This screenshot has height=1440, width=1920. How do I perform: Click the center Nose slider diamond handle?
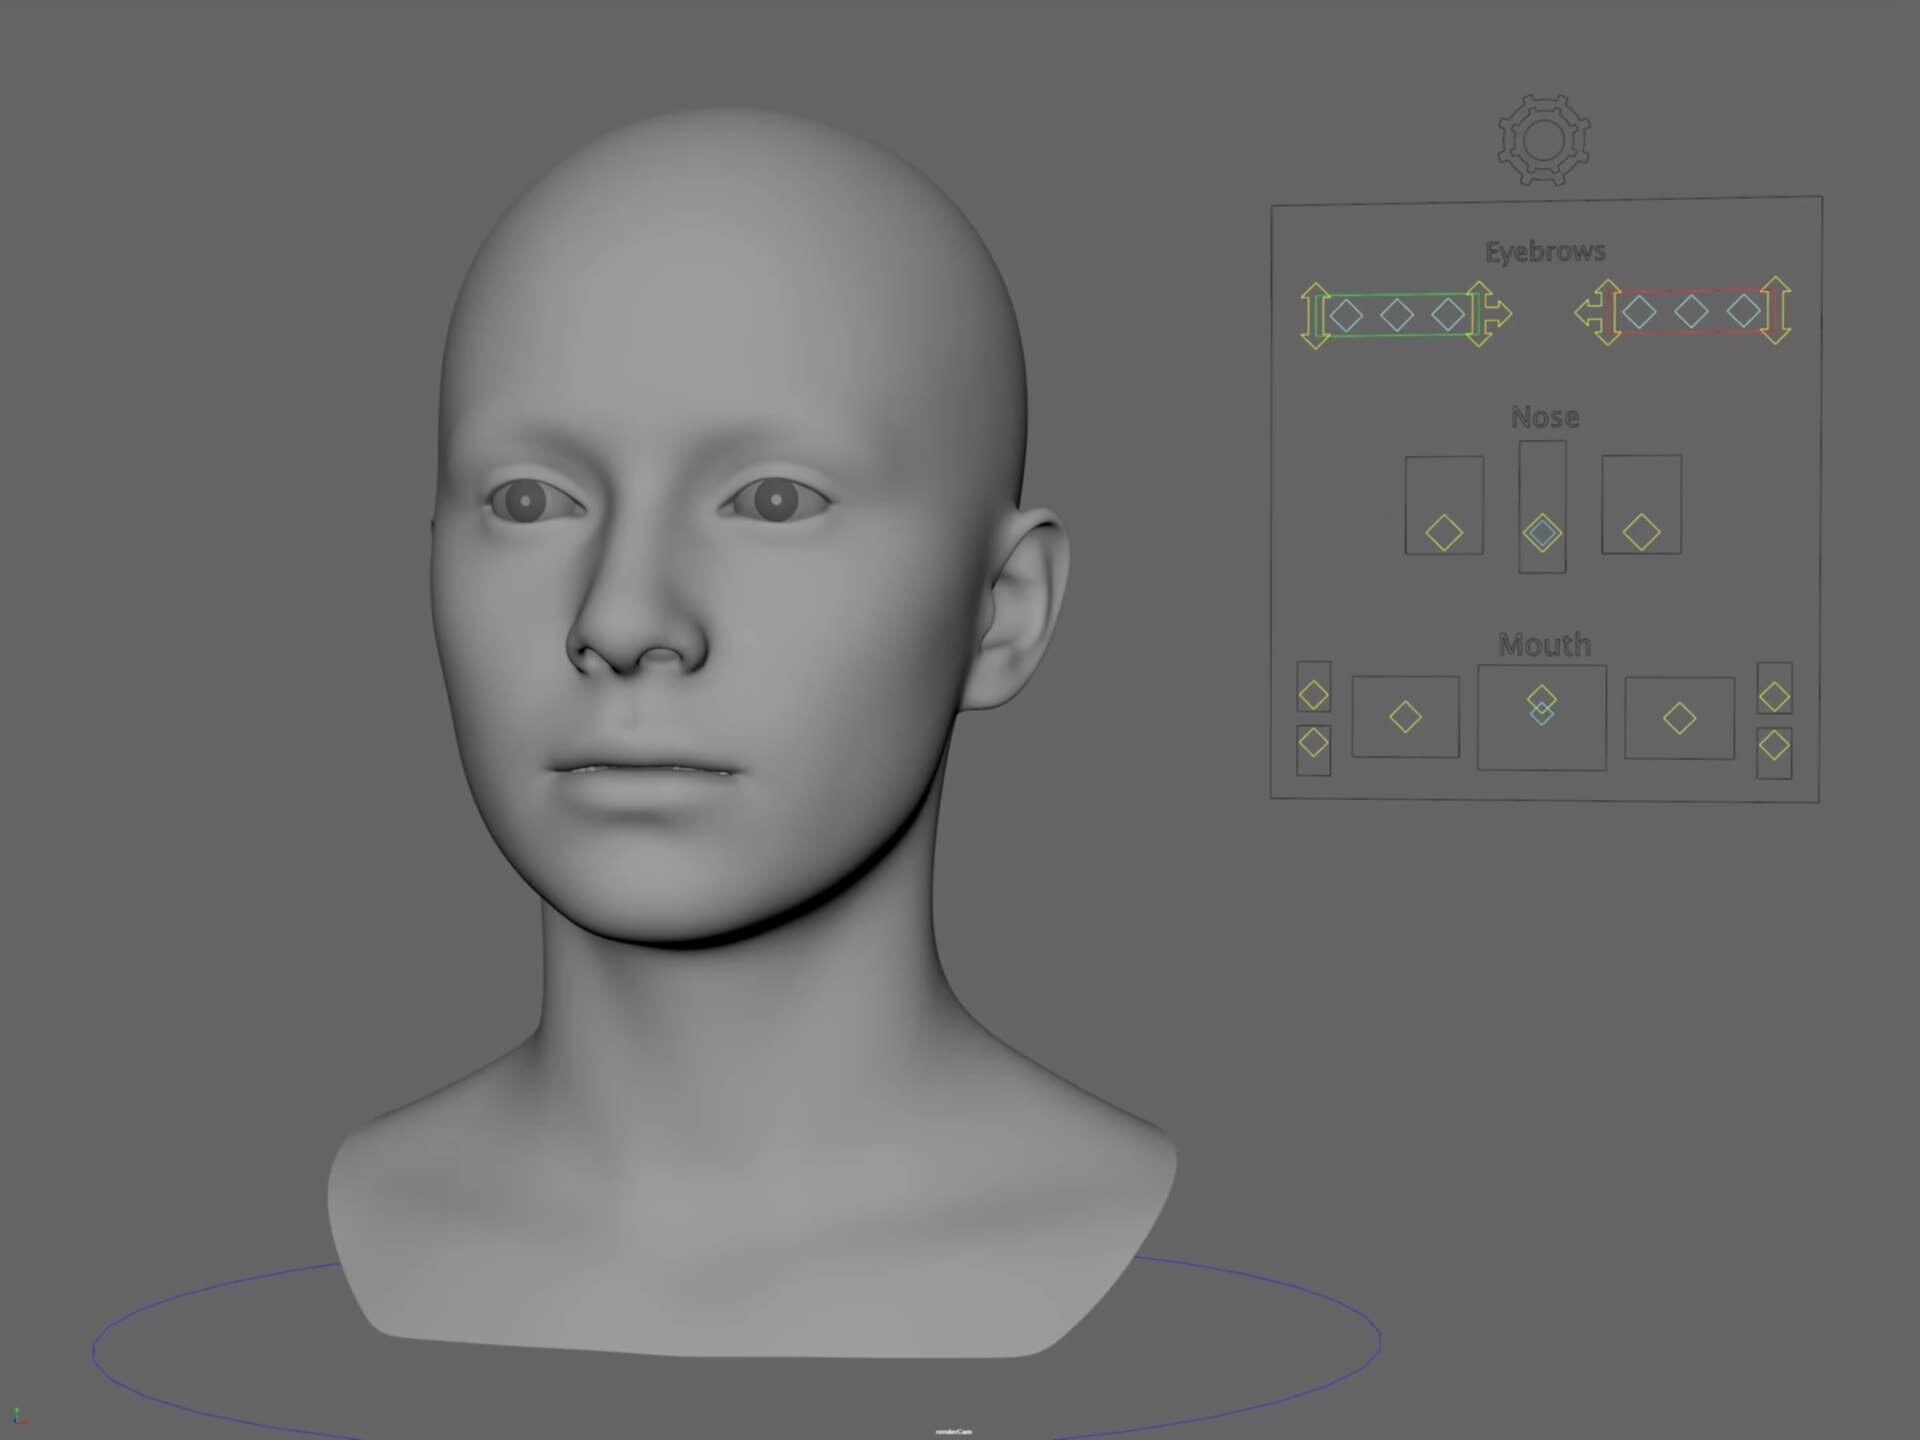tap(1542, 533)
